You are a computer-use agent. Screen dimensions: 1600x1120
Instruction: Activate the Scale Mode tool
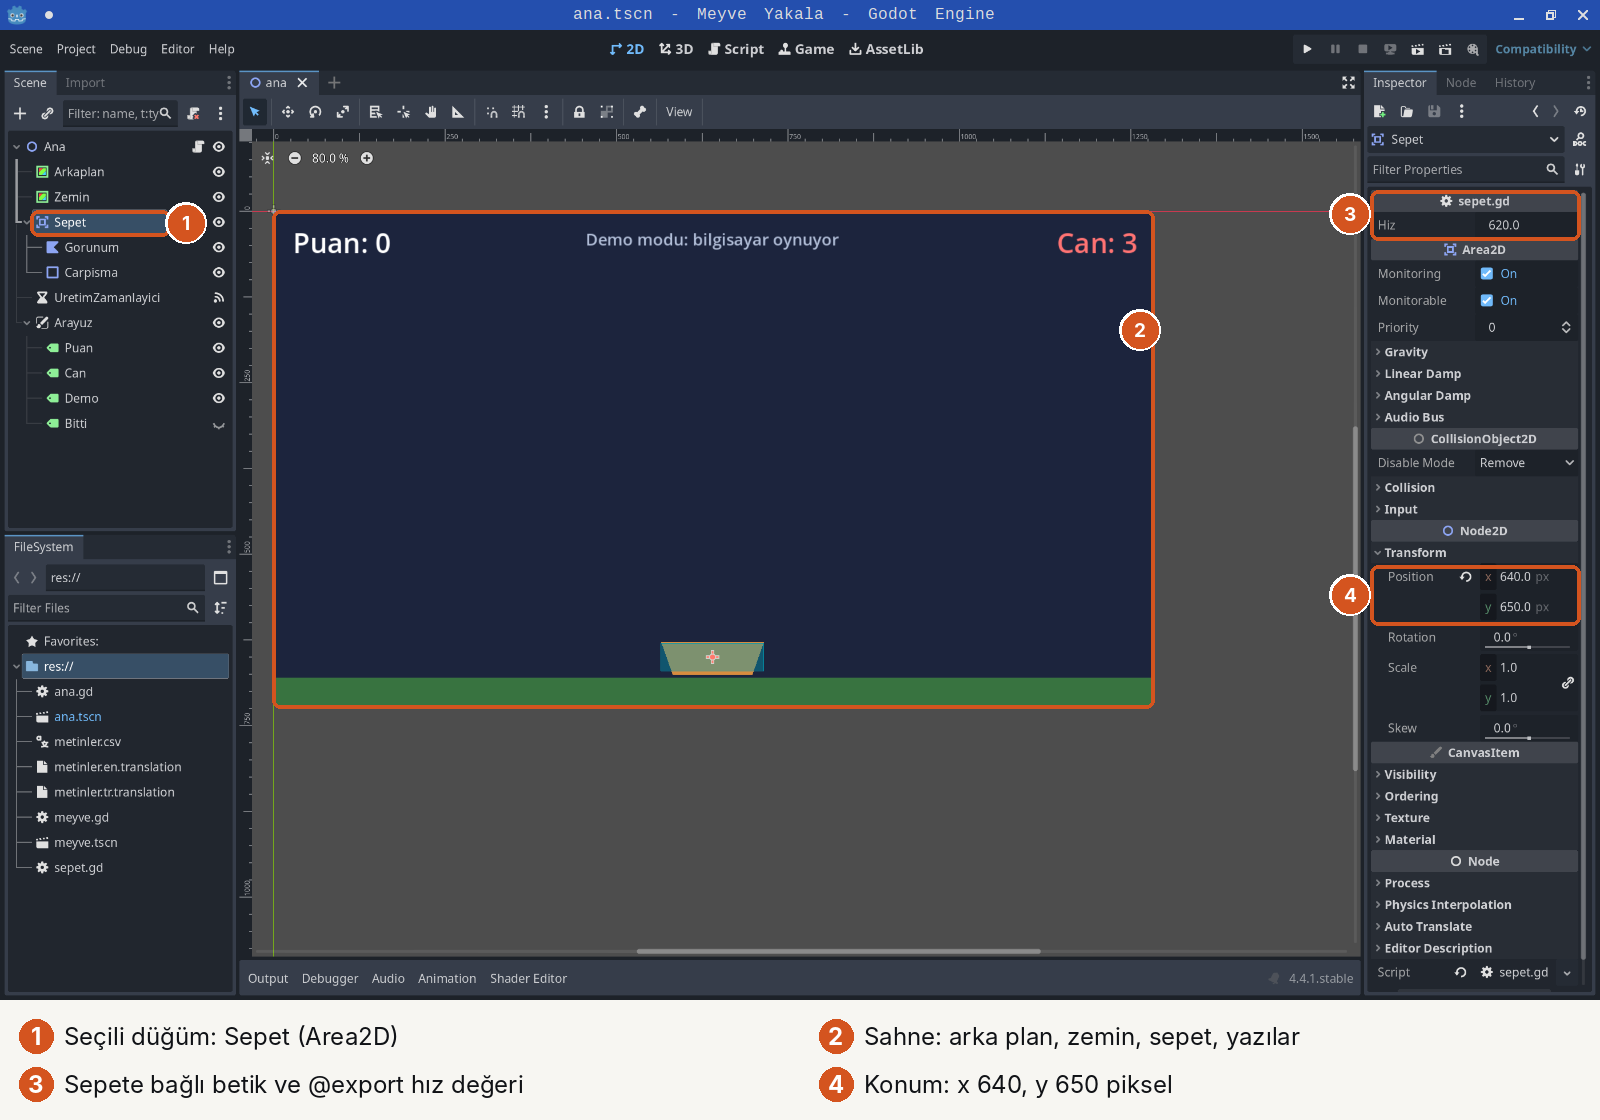pyautogui.click(x=342, y=112)
